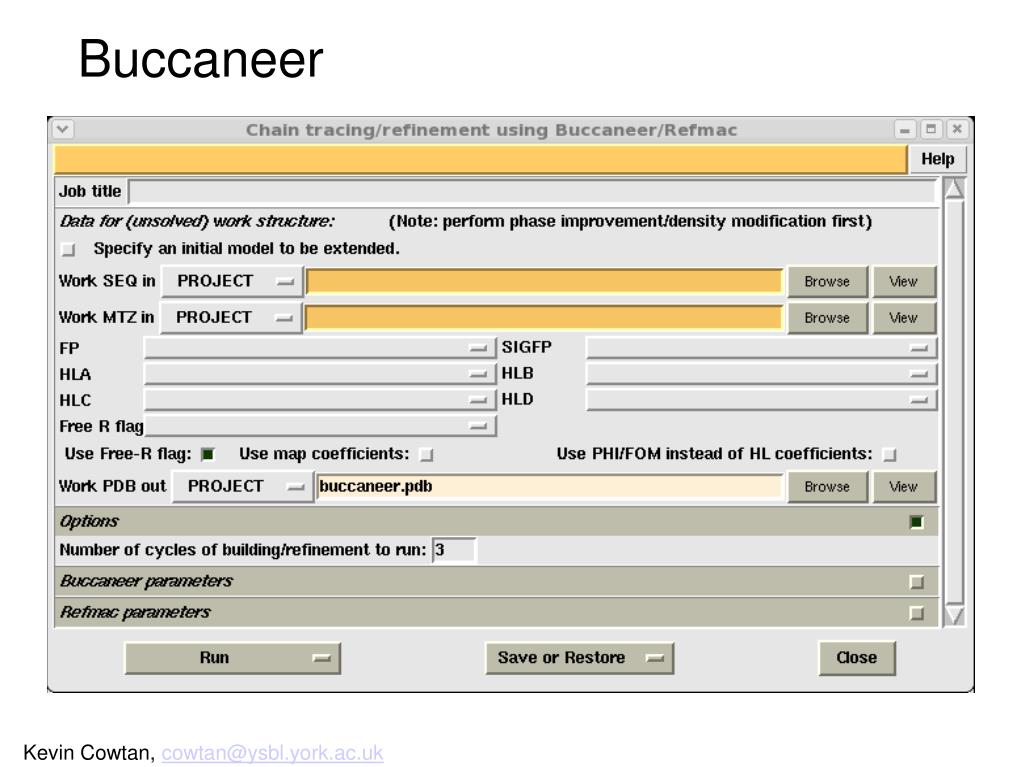
Task: Enable Use map coefficients checkbox
Action: tap(426, 455)
